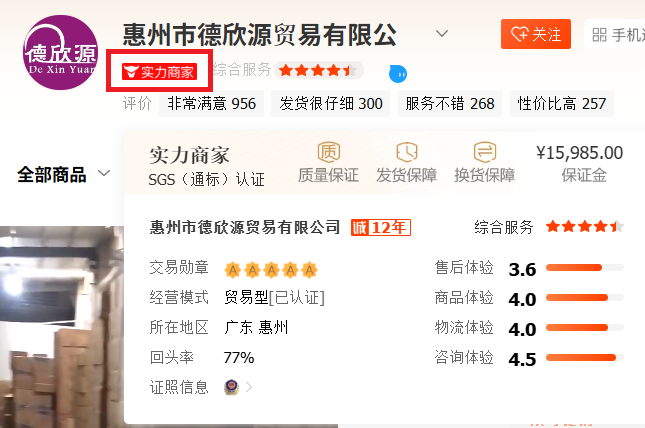Click the 质量保证 guarantee icon
Screen dimensions: 645x428
329,152
